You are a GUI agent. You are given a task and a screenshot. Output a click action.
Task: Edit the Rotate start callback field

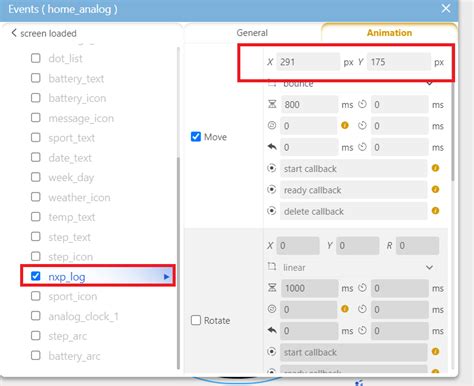tap(354, 352)
